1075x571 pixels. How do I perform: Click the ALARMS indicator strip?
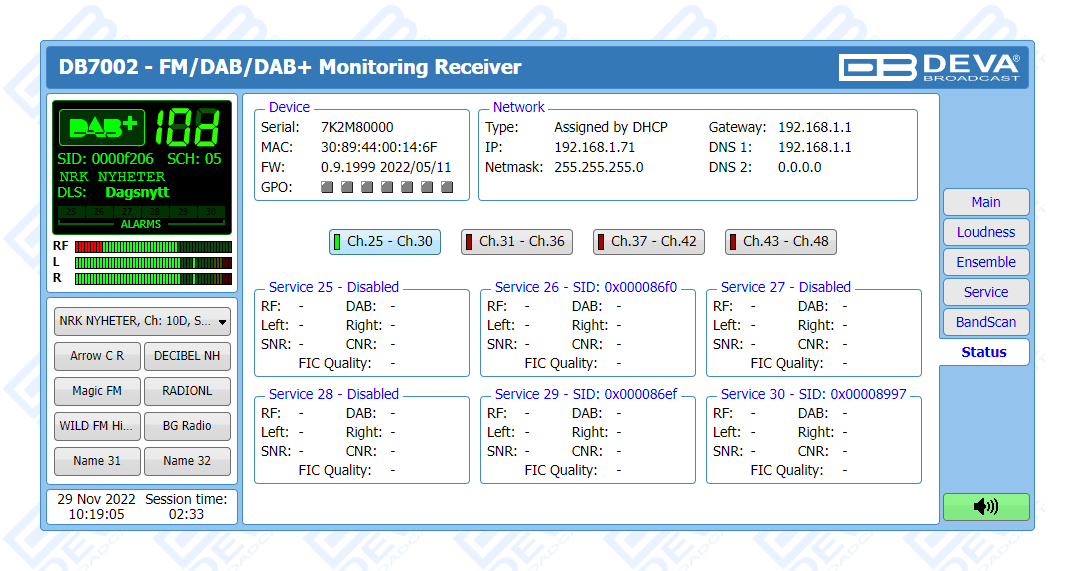pyautogui.click(x=141, y=217)
